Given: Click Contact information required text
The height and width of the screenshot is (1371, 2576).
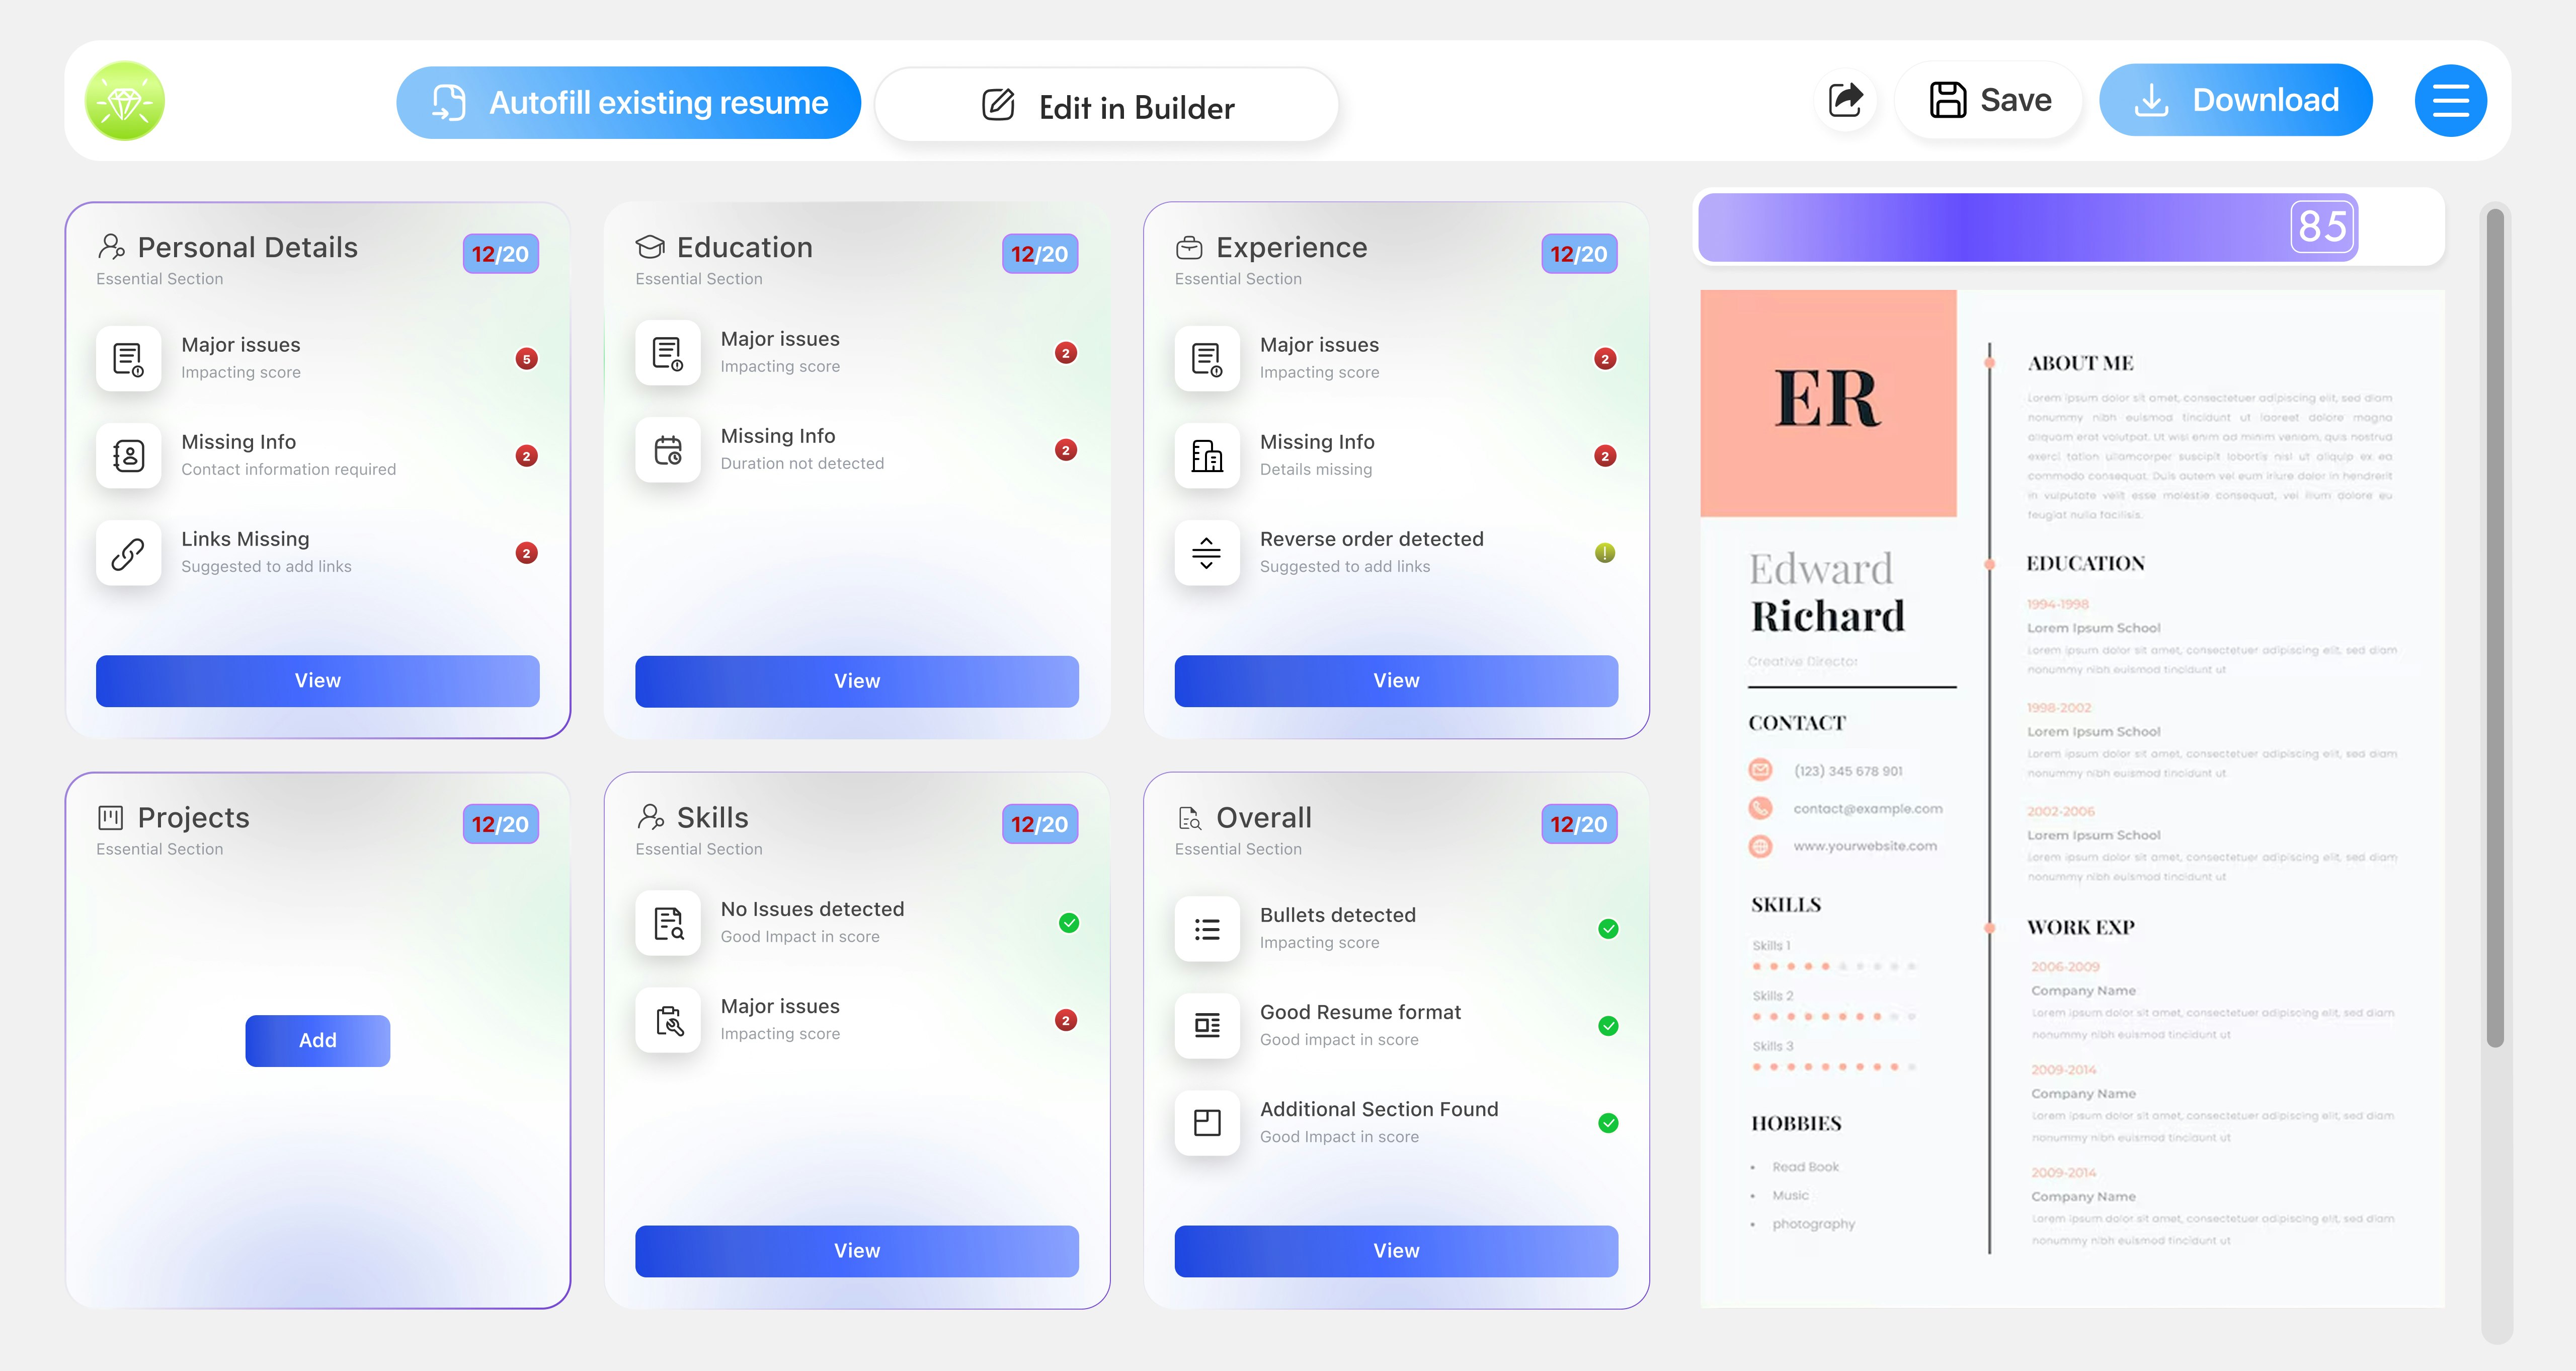Looking at the screenshot, I should pyautogui.click(x=288, y=470).
